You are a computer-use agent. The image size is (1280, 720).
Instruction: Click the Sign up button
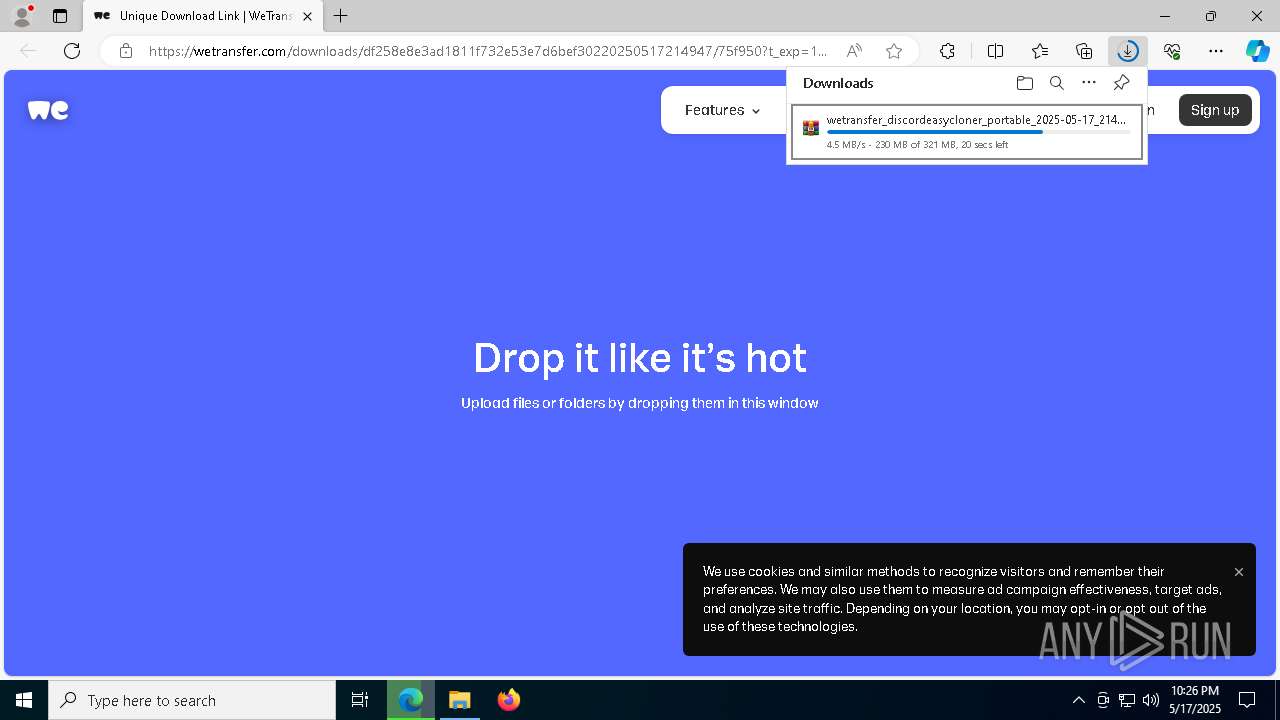coord(1215,110)
